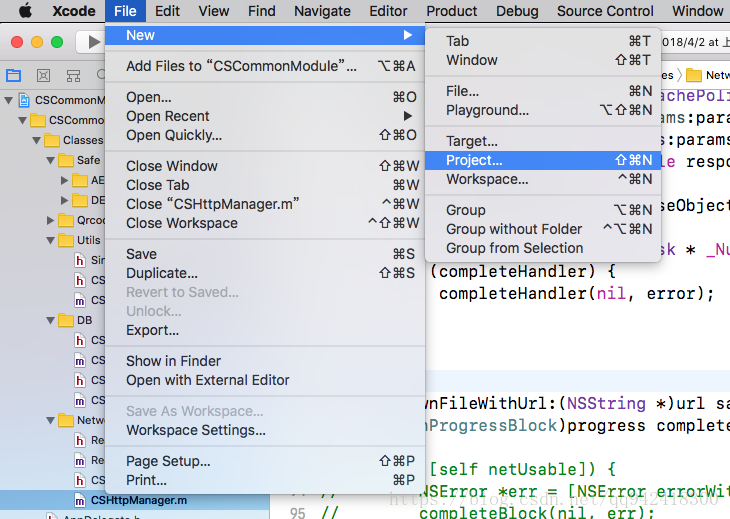Image resolution: width=730 pixels, height=519 pixels.
Task: Select Close Workspace
Action: [265, 223]
